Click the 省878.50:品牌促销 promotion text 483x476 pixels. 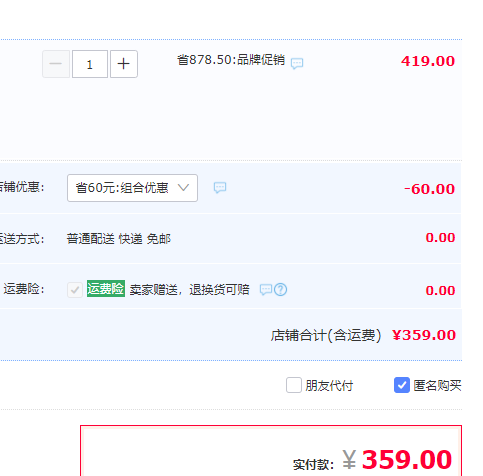(x=231, y=60)
